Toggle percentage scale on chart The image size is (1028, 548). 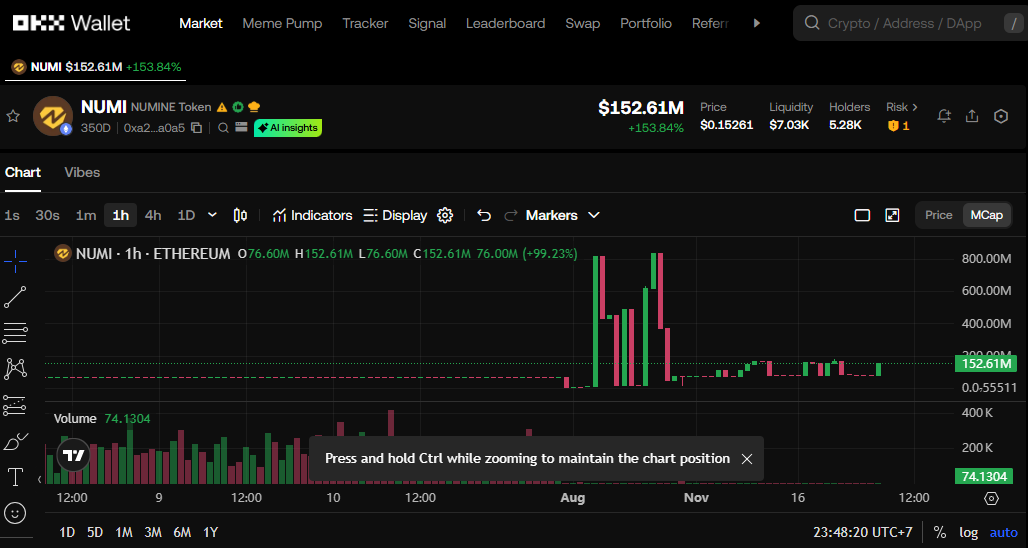point(939,532)
